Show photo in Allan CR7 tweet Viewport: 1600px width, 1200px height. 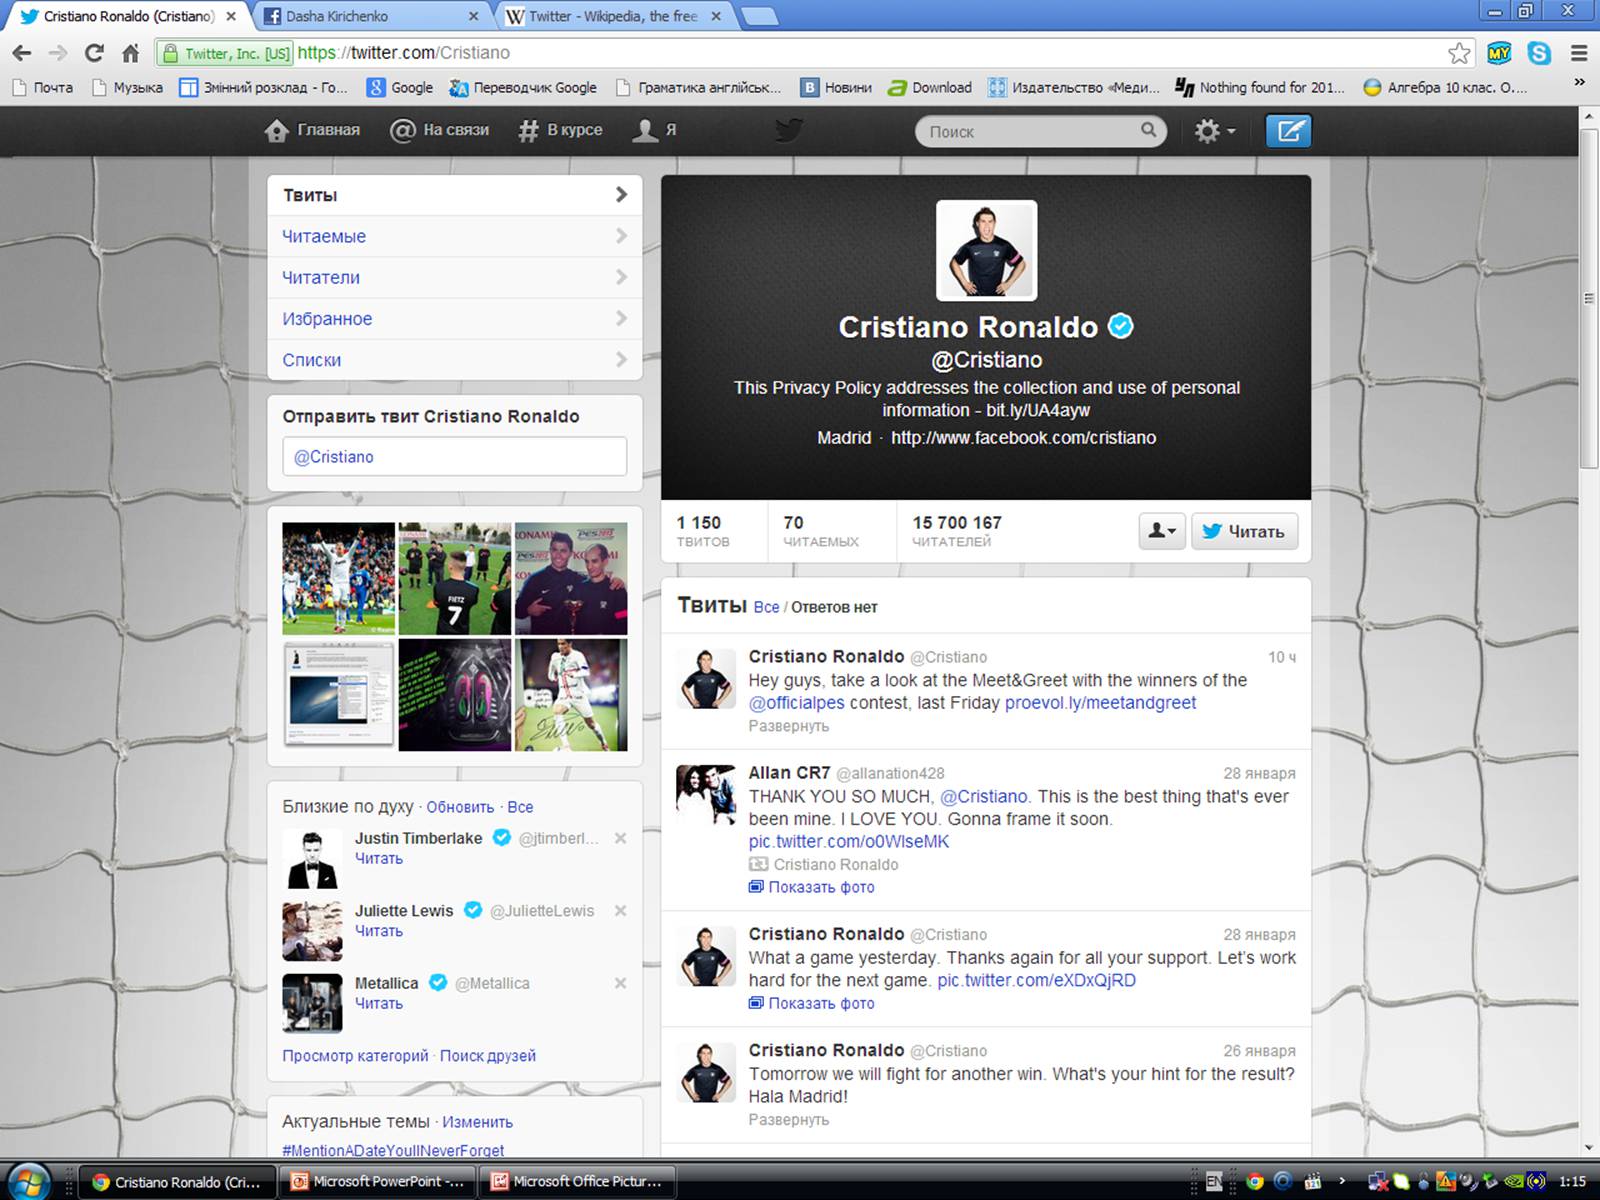click(812, 887)
